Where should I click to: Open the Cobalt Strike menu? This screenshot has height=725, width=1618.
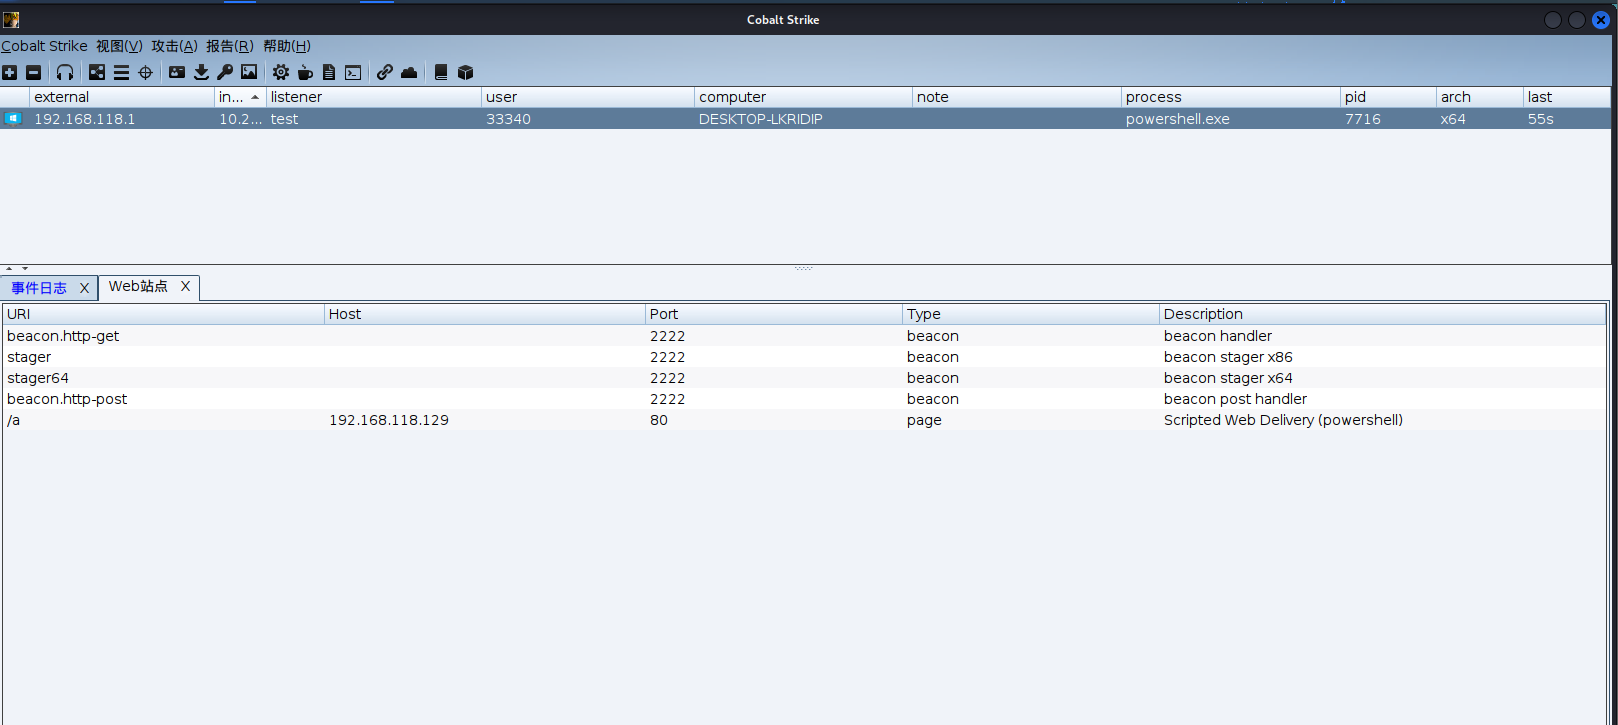point(44,46)
